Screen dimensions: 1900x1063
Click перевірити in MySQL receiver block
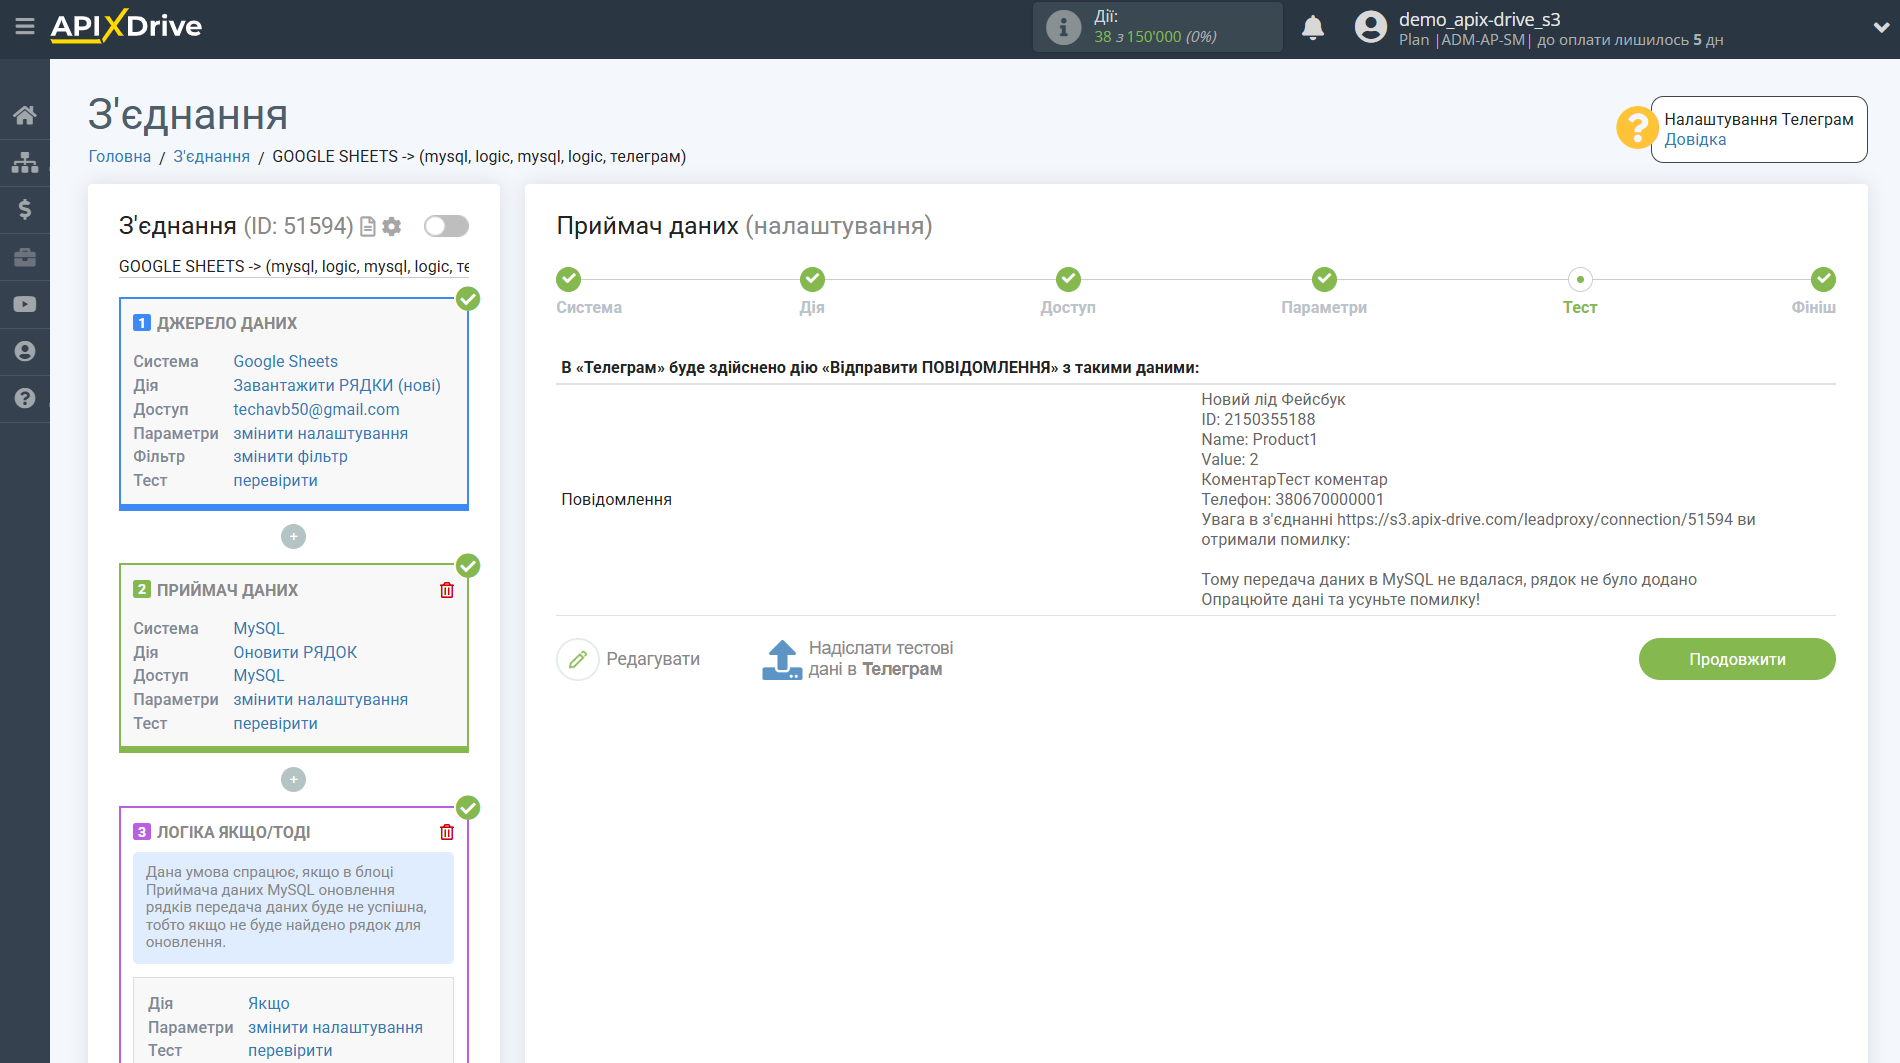click(275, 723)
